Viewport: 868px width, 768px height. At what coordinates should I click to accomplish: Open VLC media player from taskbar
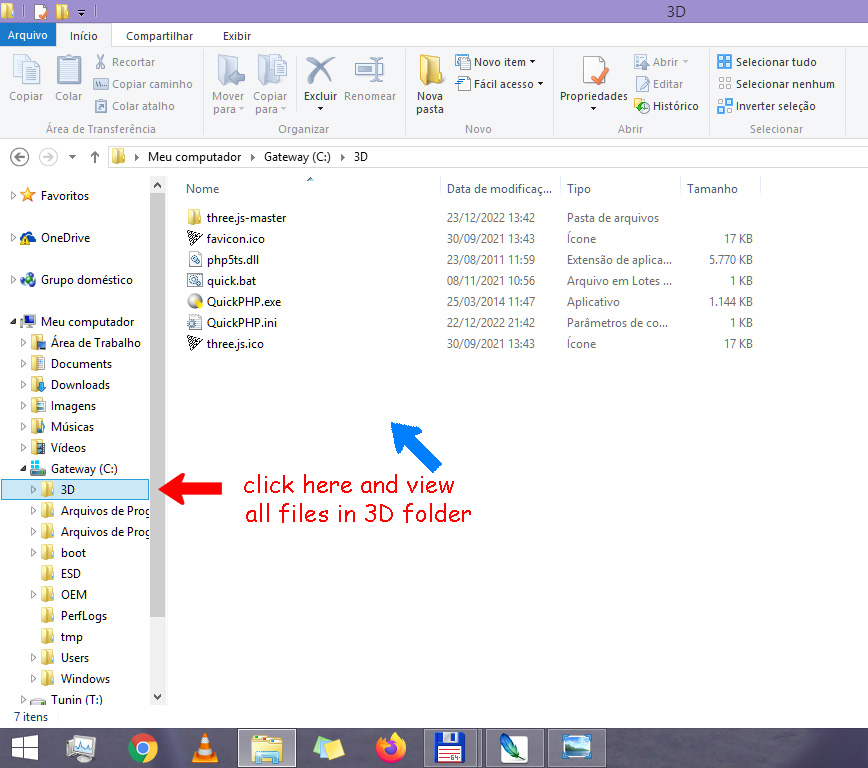click(x=204, y=747)
